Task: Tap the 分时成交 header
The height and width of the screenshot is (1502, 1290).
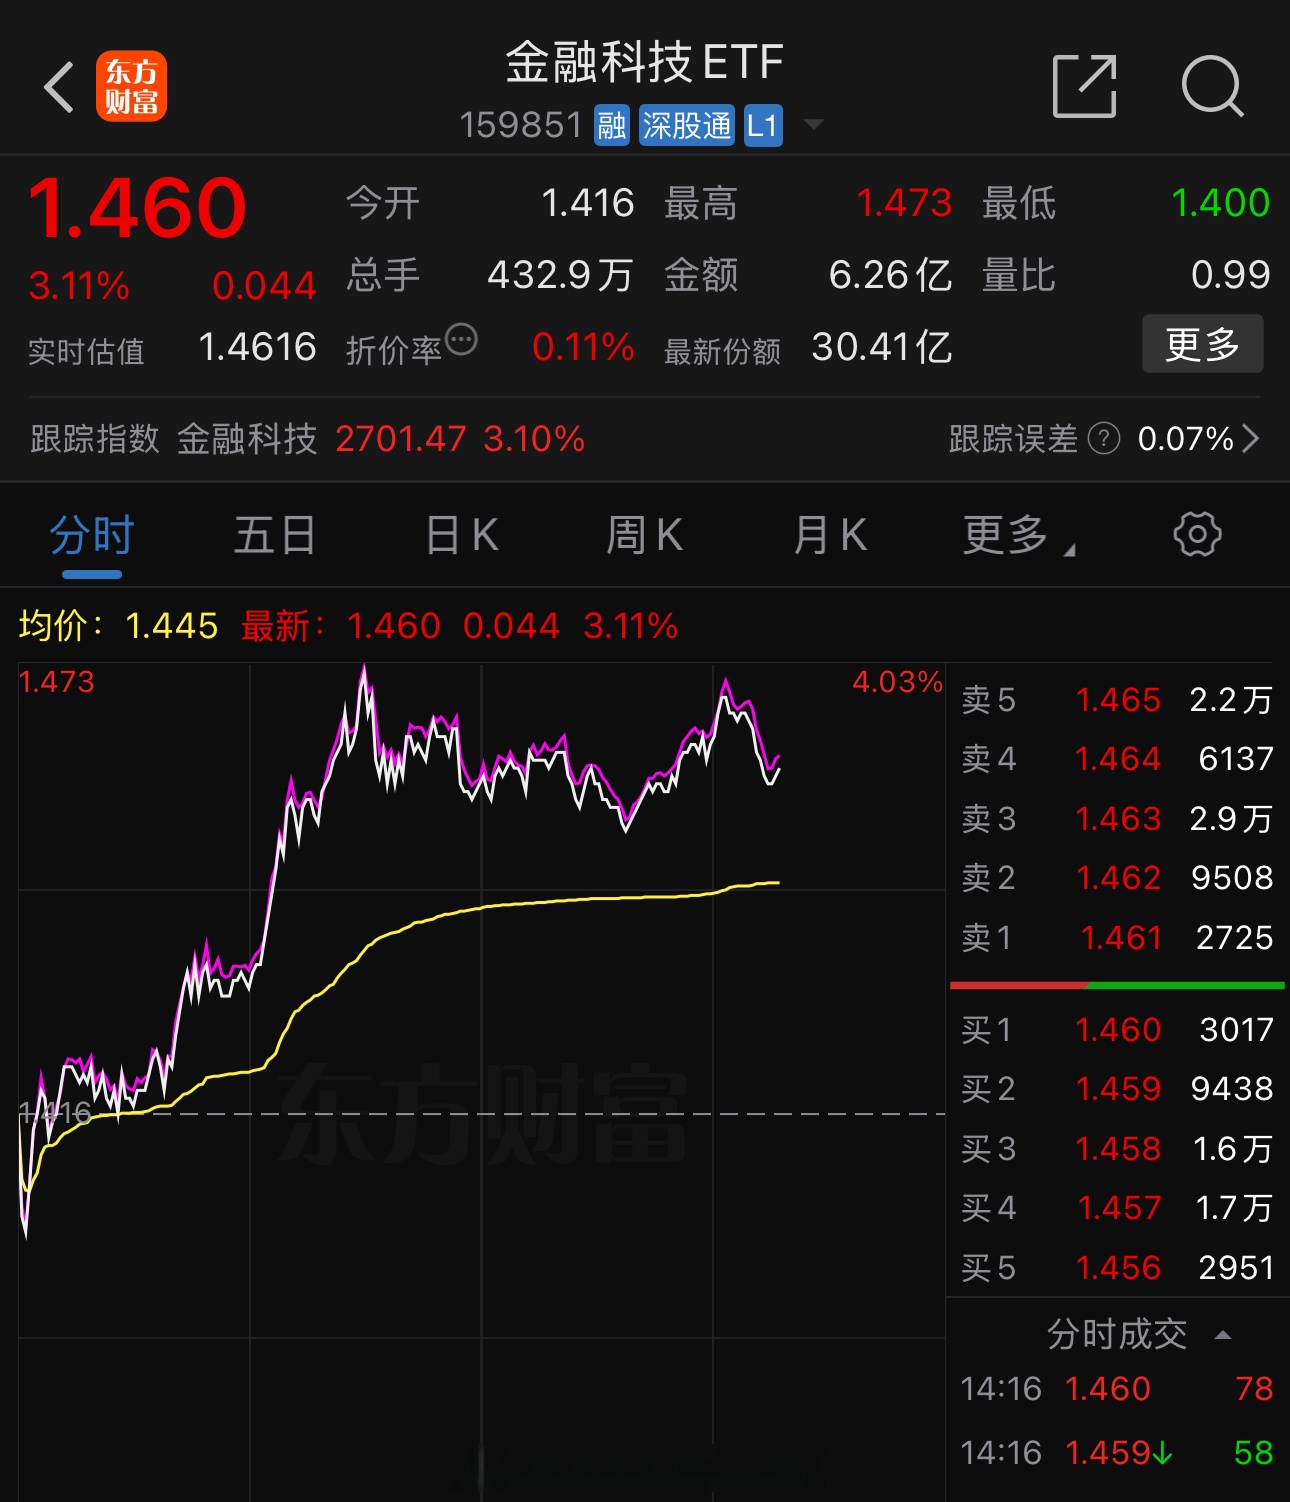Action: click(1117, 1334)
